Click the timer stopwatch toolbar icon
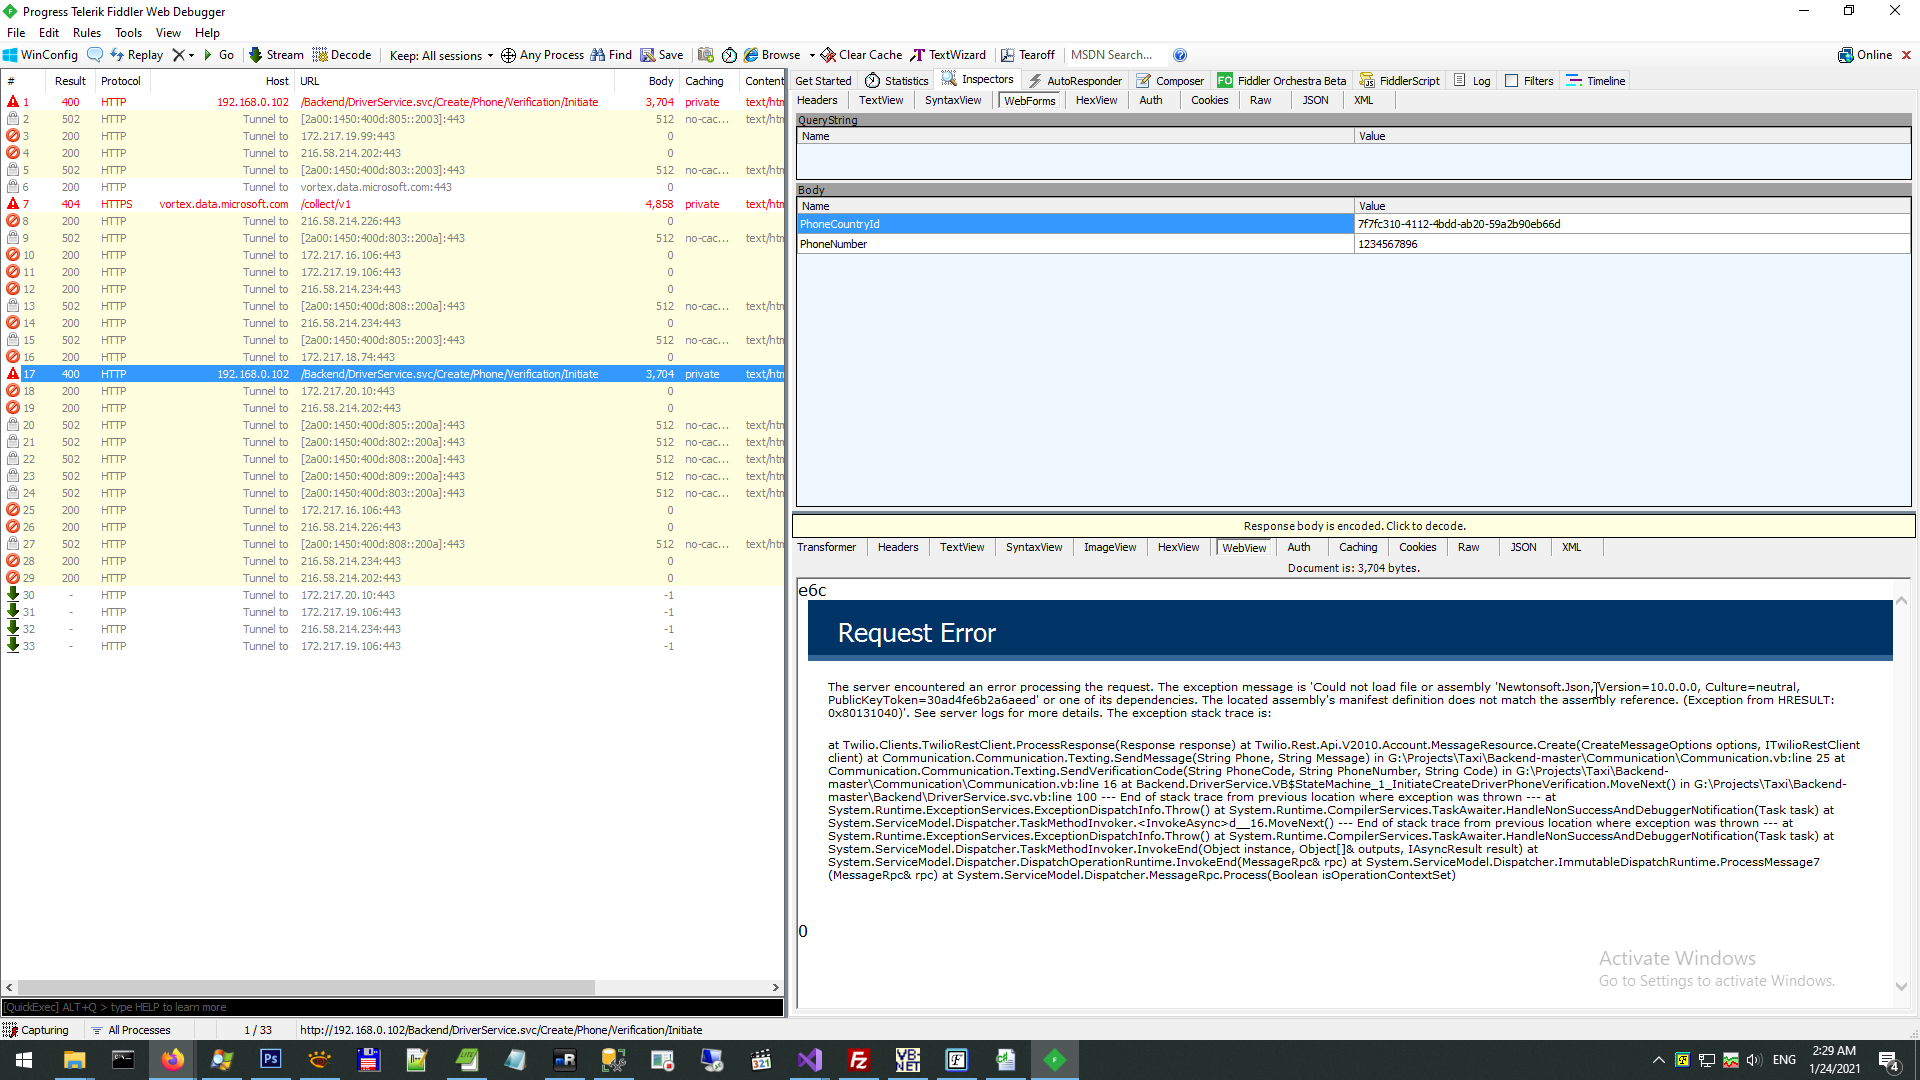This screenshot has height=1080, width=1920. [729, 55]
